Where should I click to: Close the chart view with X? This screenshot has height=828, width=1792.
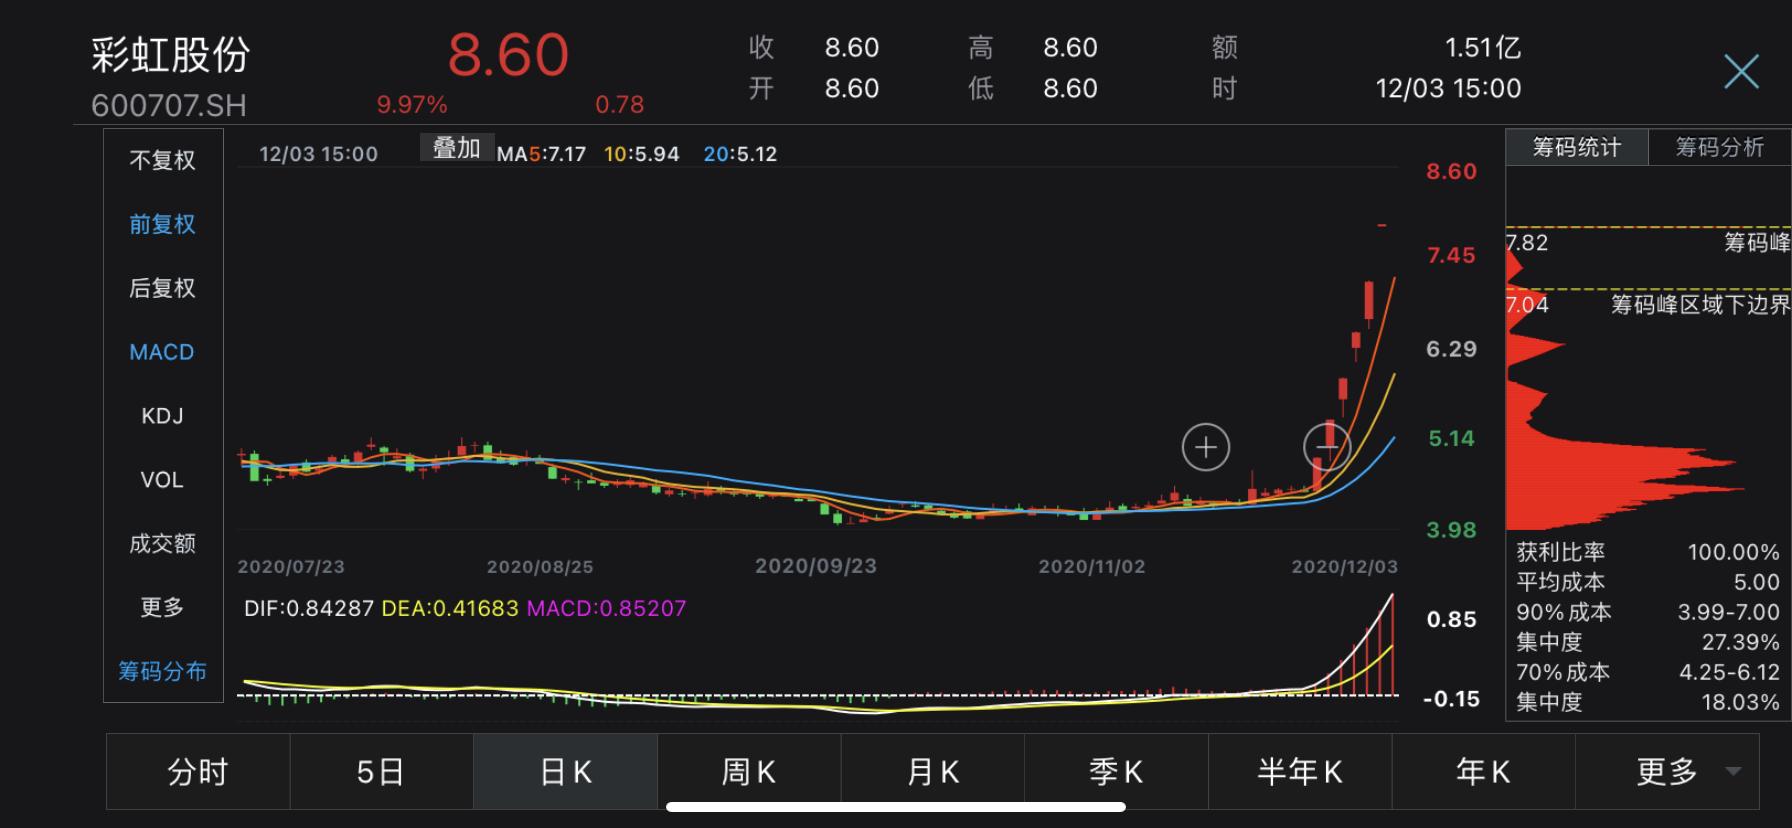click(x=1741, y=71)
